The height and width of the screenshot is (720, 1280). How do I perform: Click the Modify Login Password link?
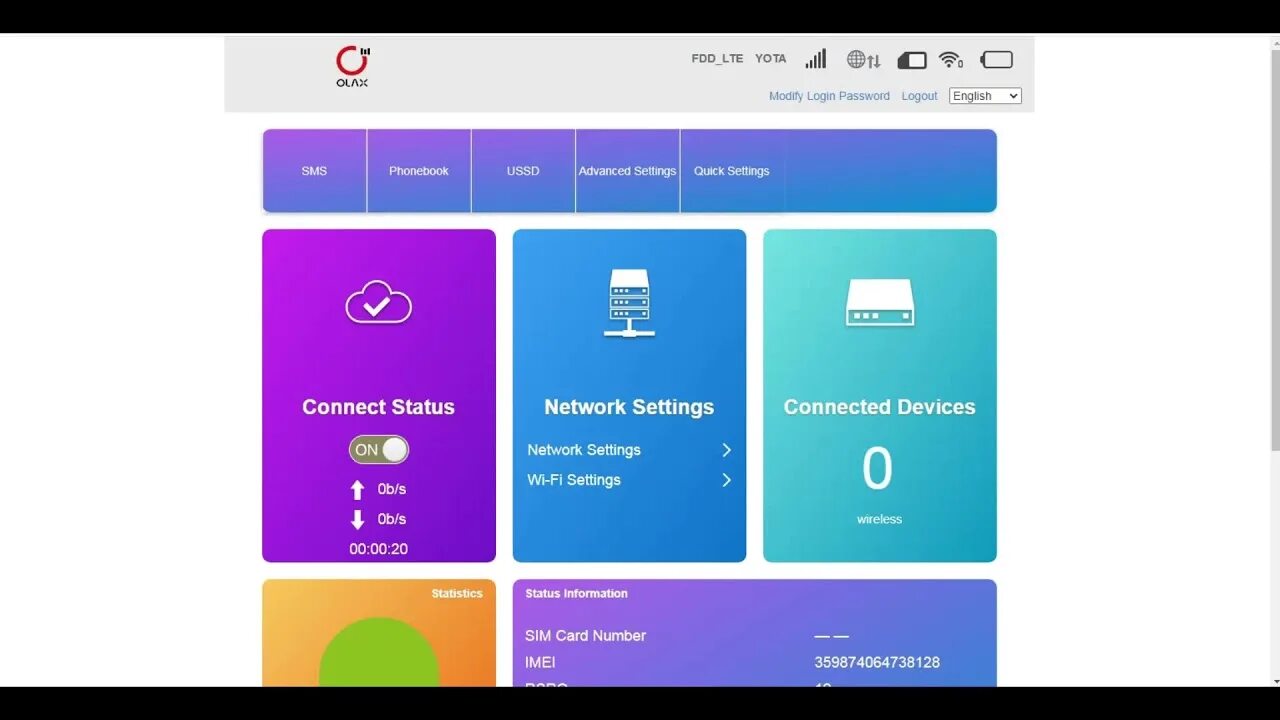click(x=829, y=96)
